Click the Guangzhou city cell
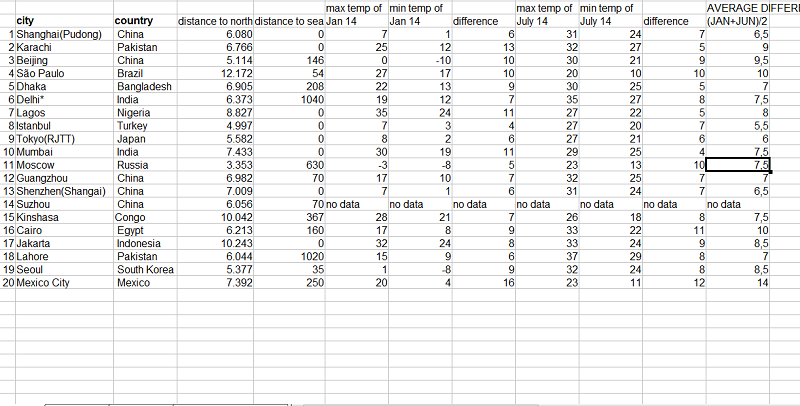The width and height of the screenshot is (800, 406). click(x=64, y=178)
